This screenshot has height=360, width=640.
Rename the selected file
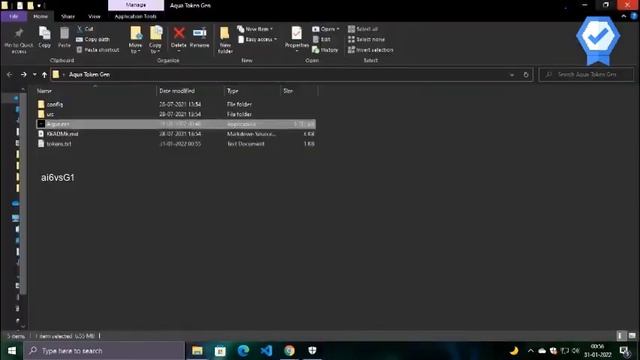[x=200, y=38]
